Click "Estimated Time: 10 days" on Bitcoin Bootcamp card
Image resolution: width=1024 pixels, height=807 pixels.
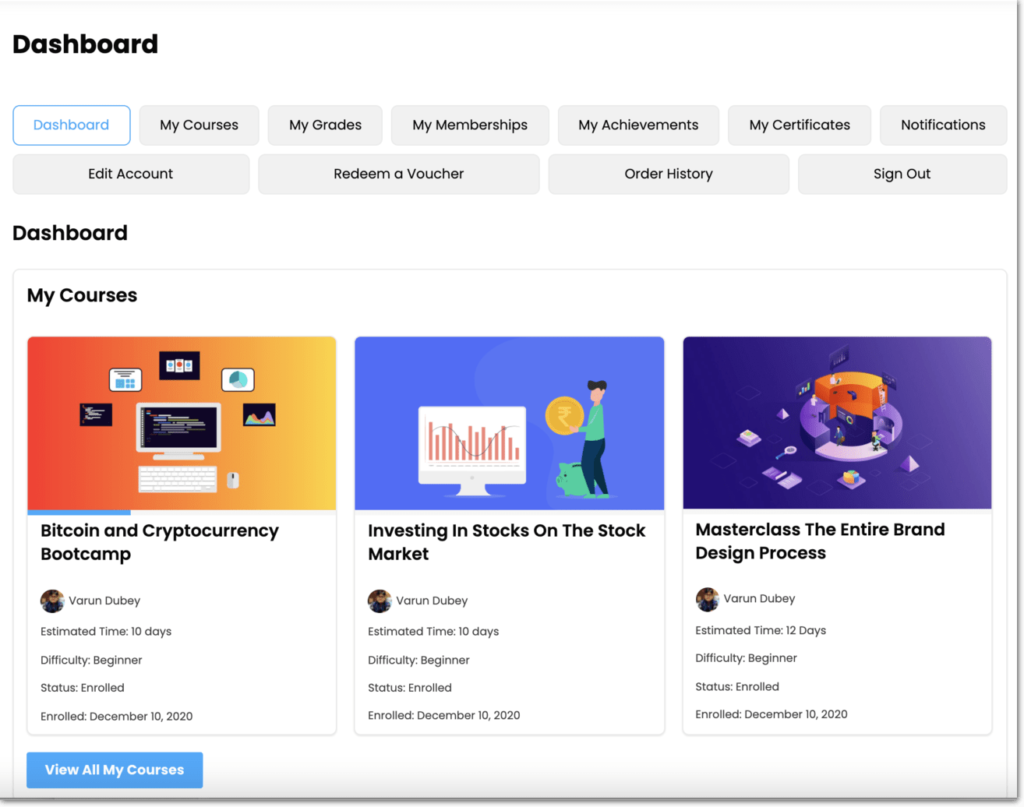click(106, 631)
